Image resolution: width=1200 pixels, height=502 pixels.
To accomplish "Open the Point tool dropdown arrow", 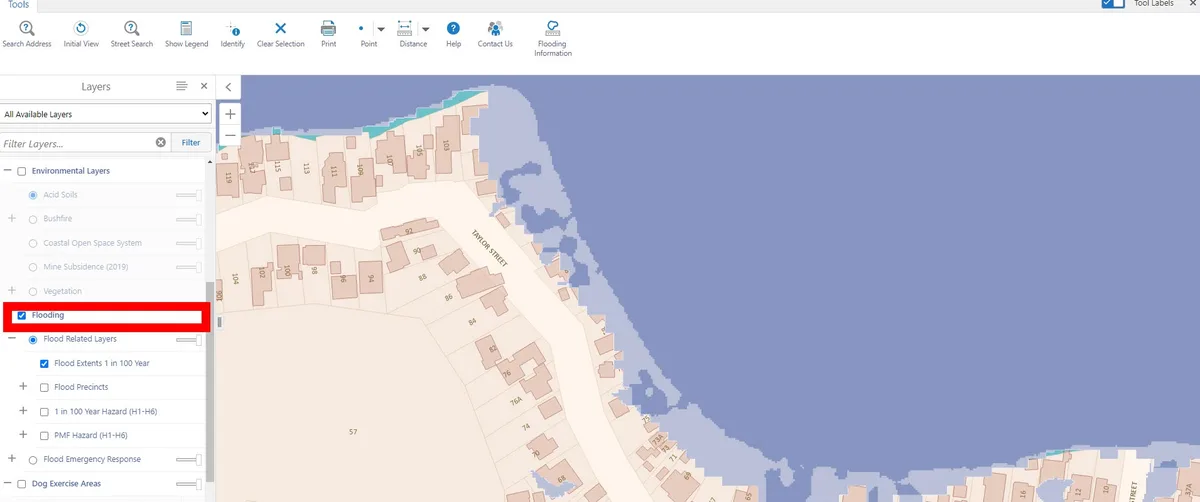I will tap(381, 30).
